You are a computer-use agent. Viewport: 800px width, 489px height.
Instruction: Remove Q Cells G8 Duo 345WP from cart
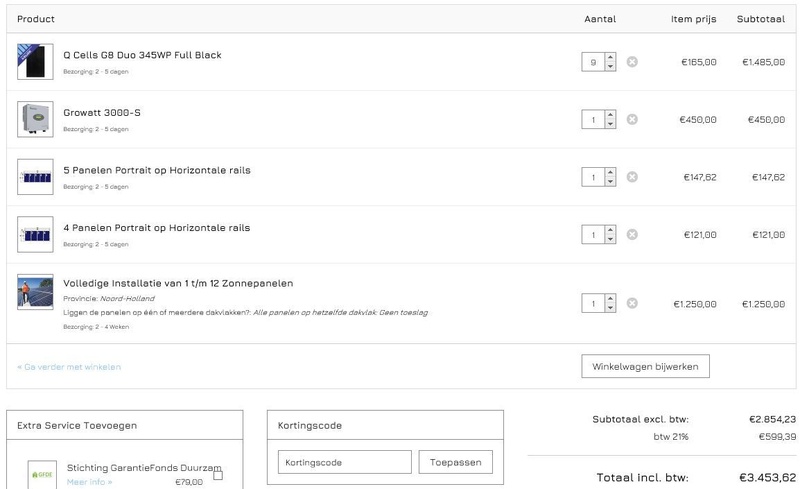(632, 62)
